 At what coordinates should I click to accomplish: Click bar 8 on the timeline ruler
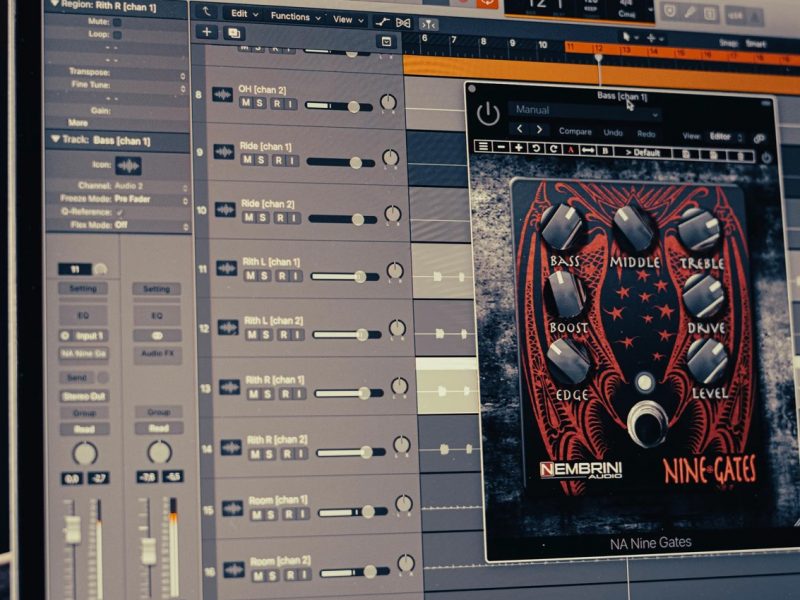483,41
